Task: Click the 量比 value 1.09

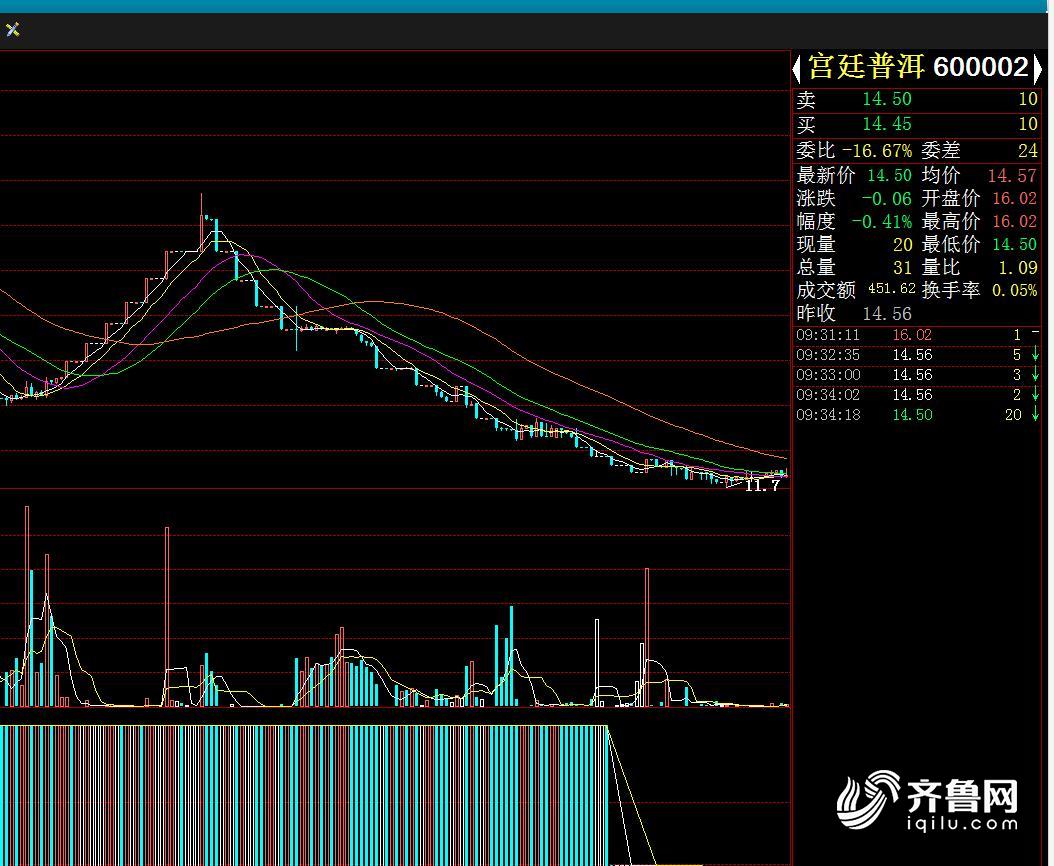Action: coord(1018,268)
